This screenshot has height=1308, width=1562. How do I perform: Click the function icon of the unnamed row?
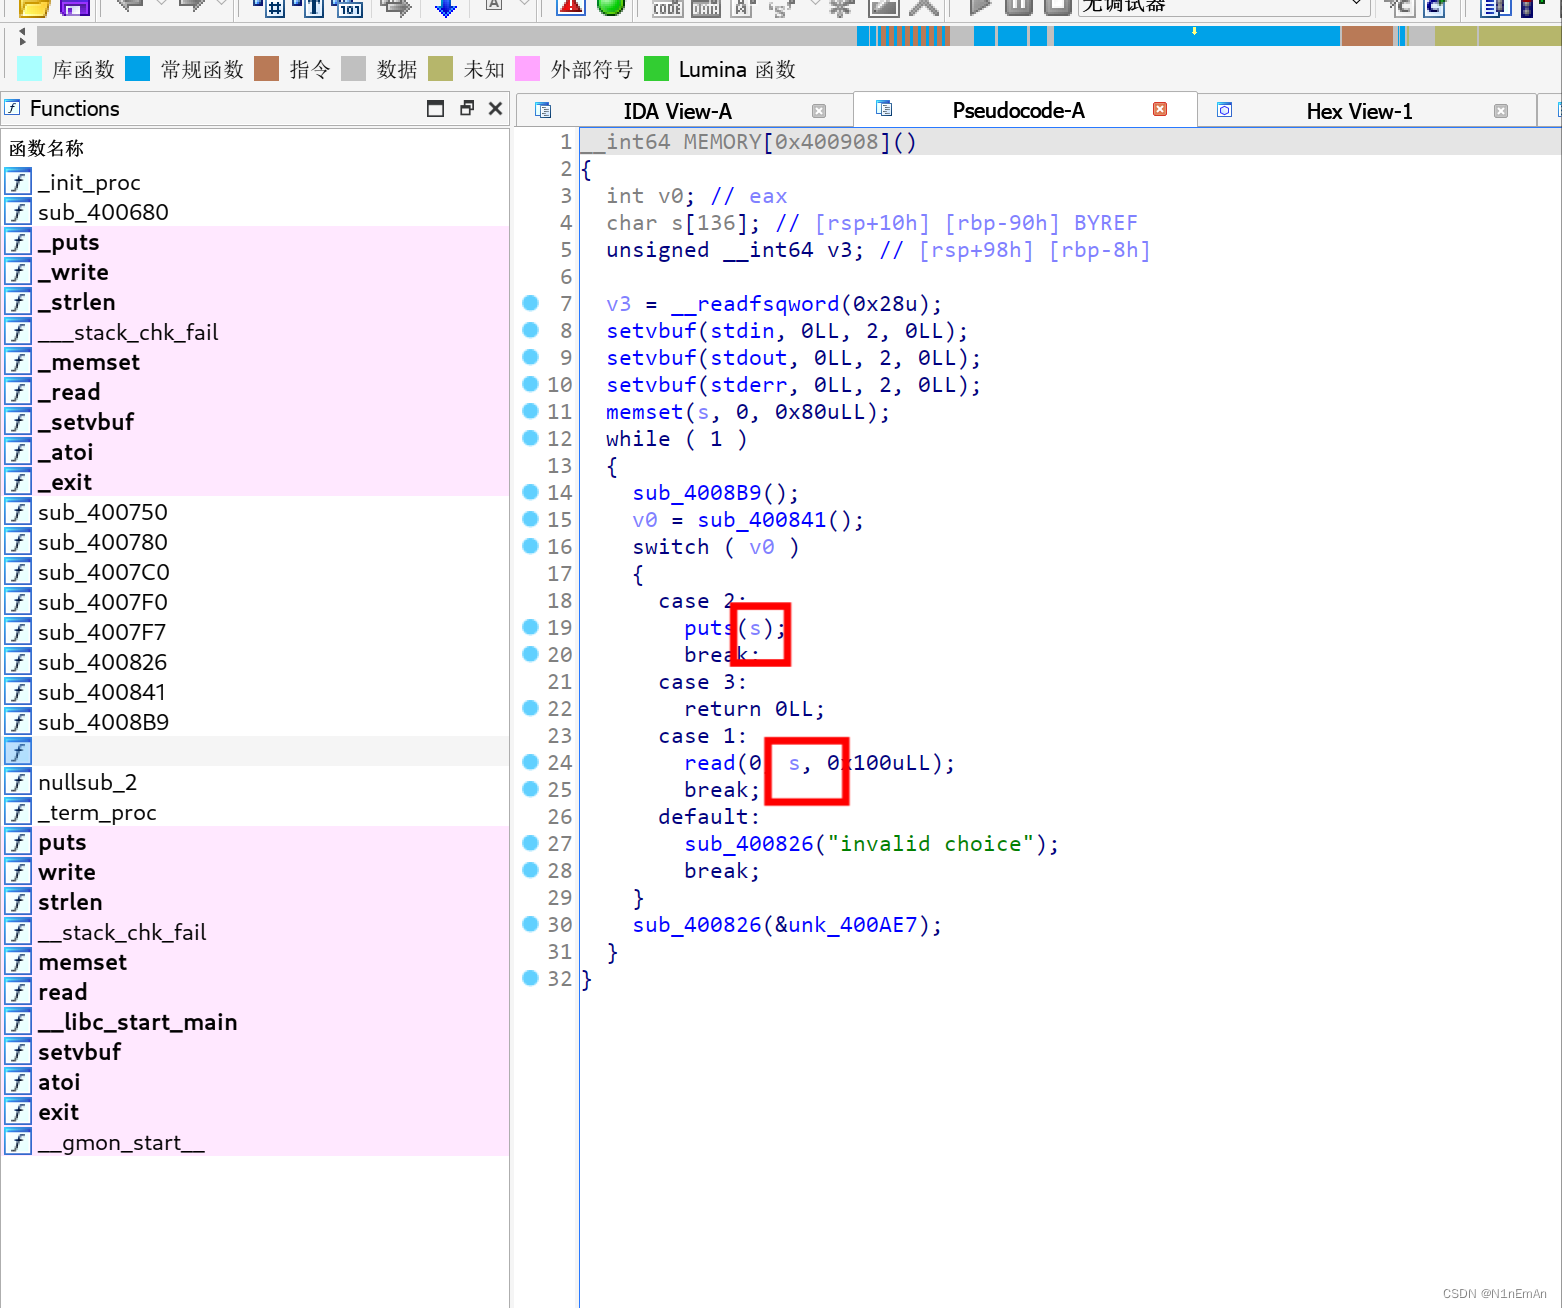point(18,752)
